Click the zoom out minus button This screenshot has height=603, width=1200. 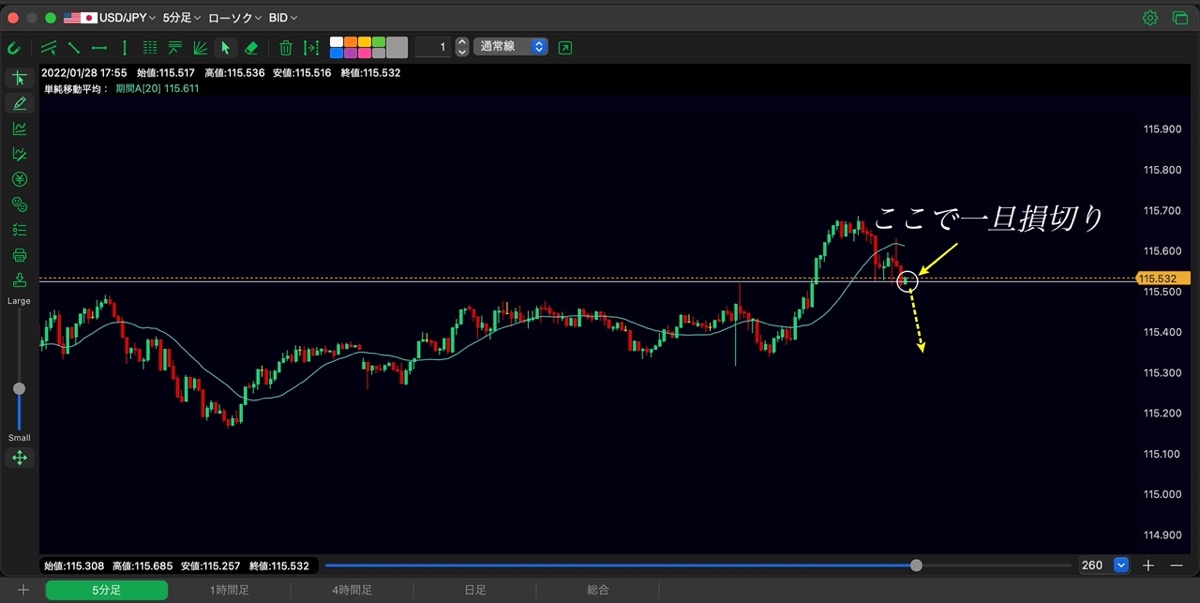tap(1176, 565)
